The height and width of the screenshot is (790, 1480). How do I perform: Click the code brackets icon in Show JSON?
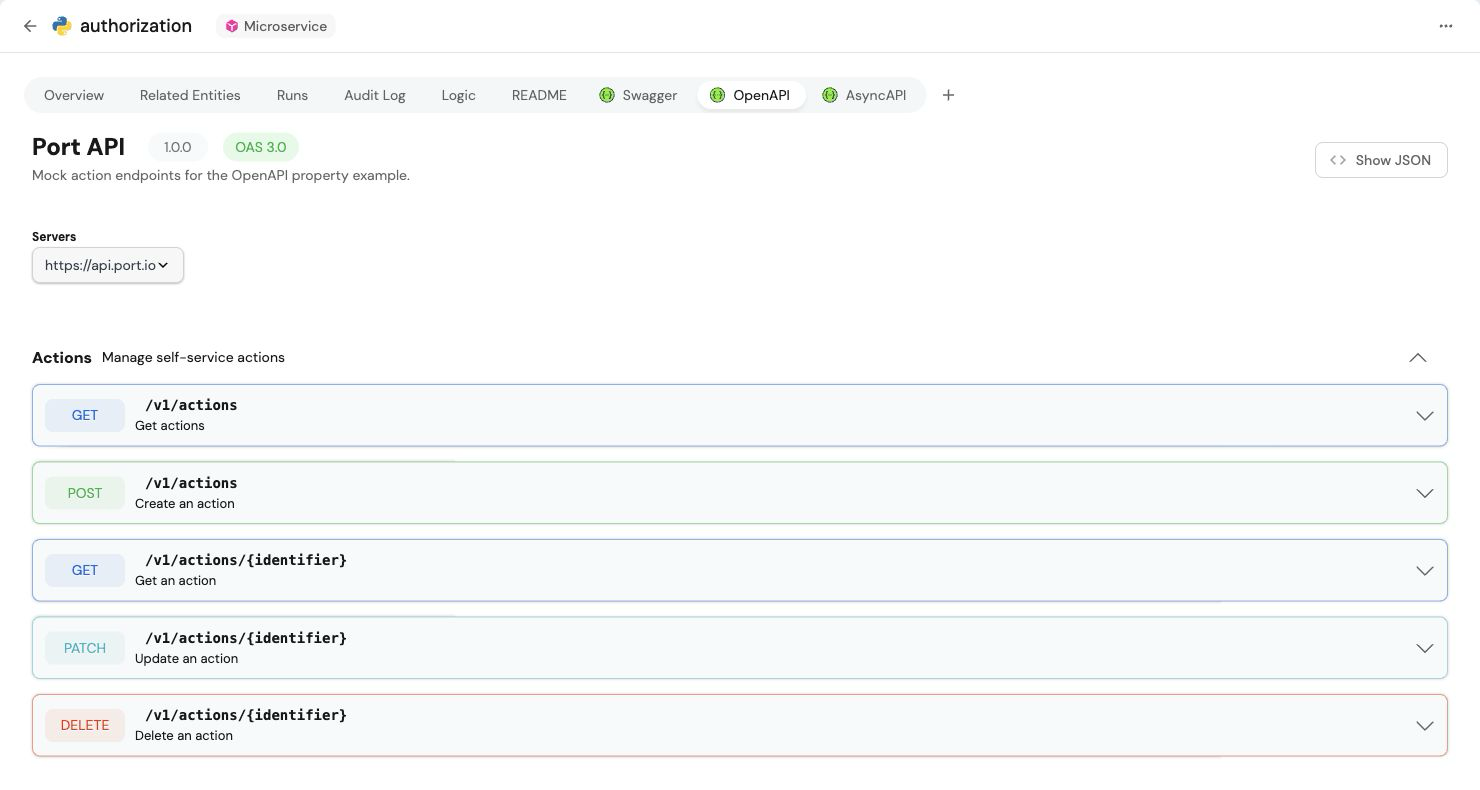(x=1338, y=160)
